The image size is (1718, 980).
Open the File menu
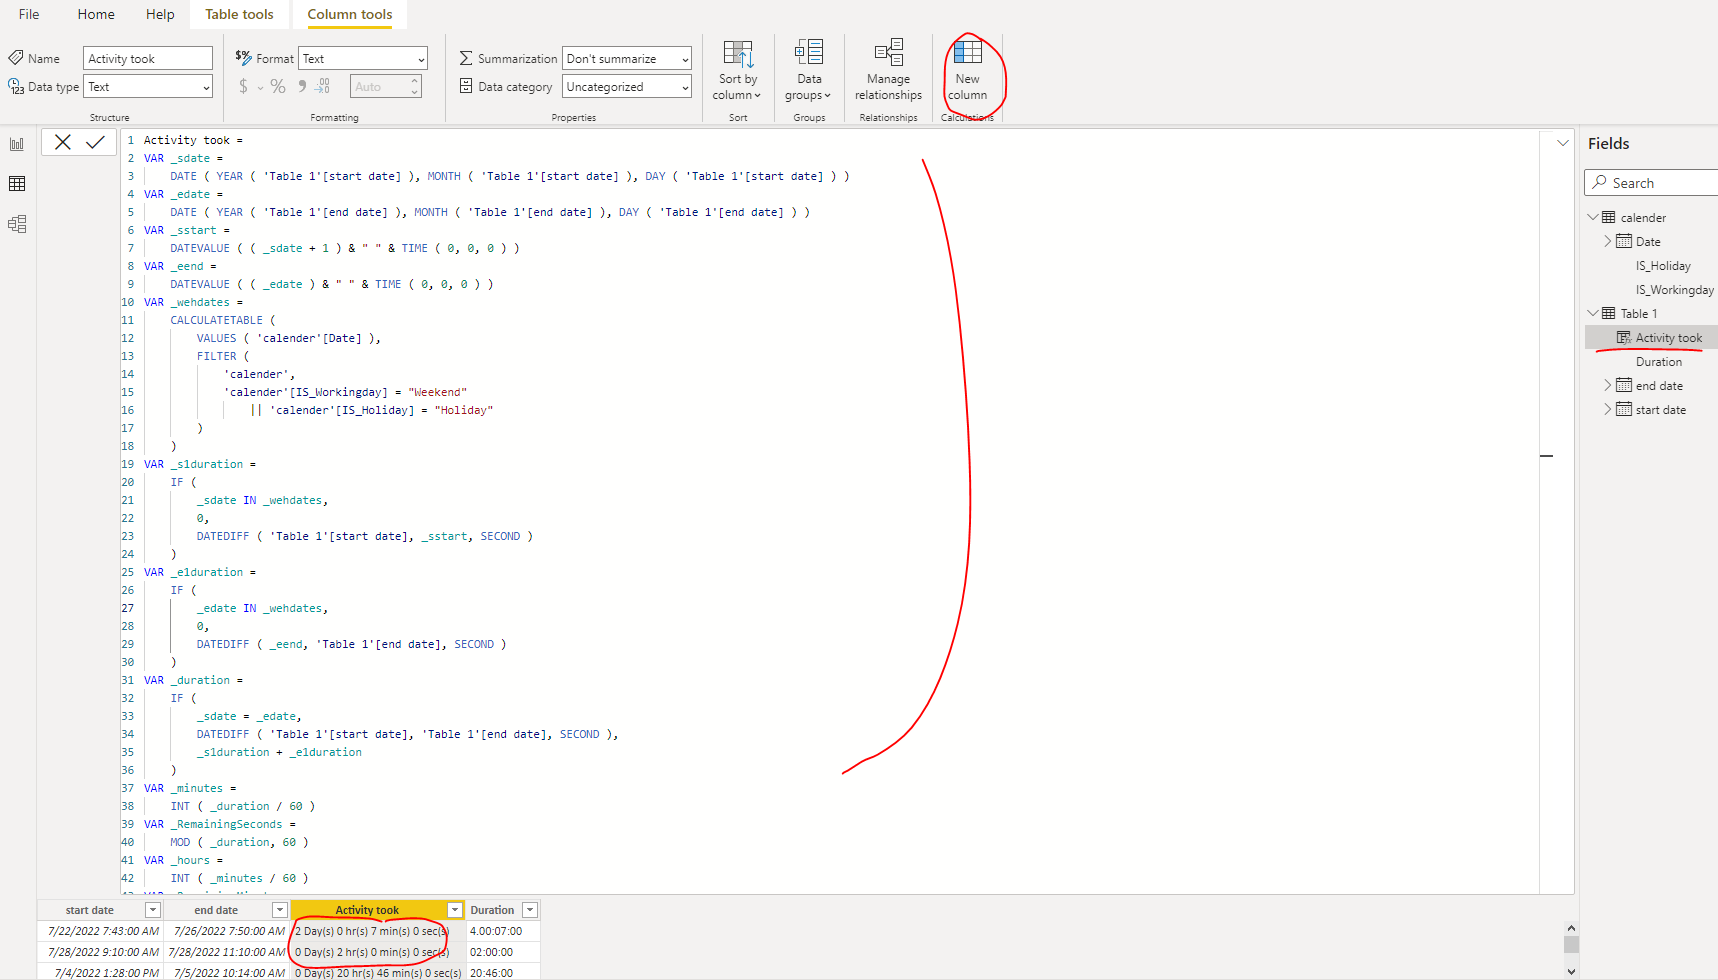29,14
